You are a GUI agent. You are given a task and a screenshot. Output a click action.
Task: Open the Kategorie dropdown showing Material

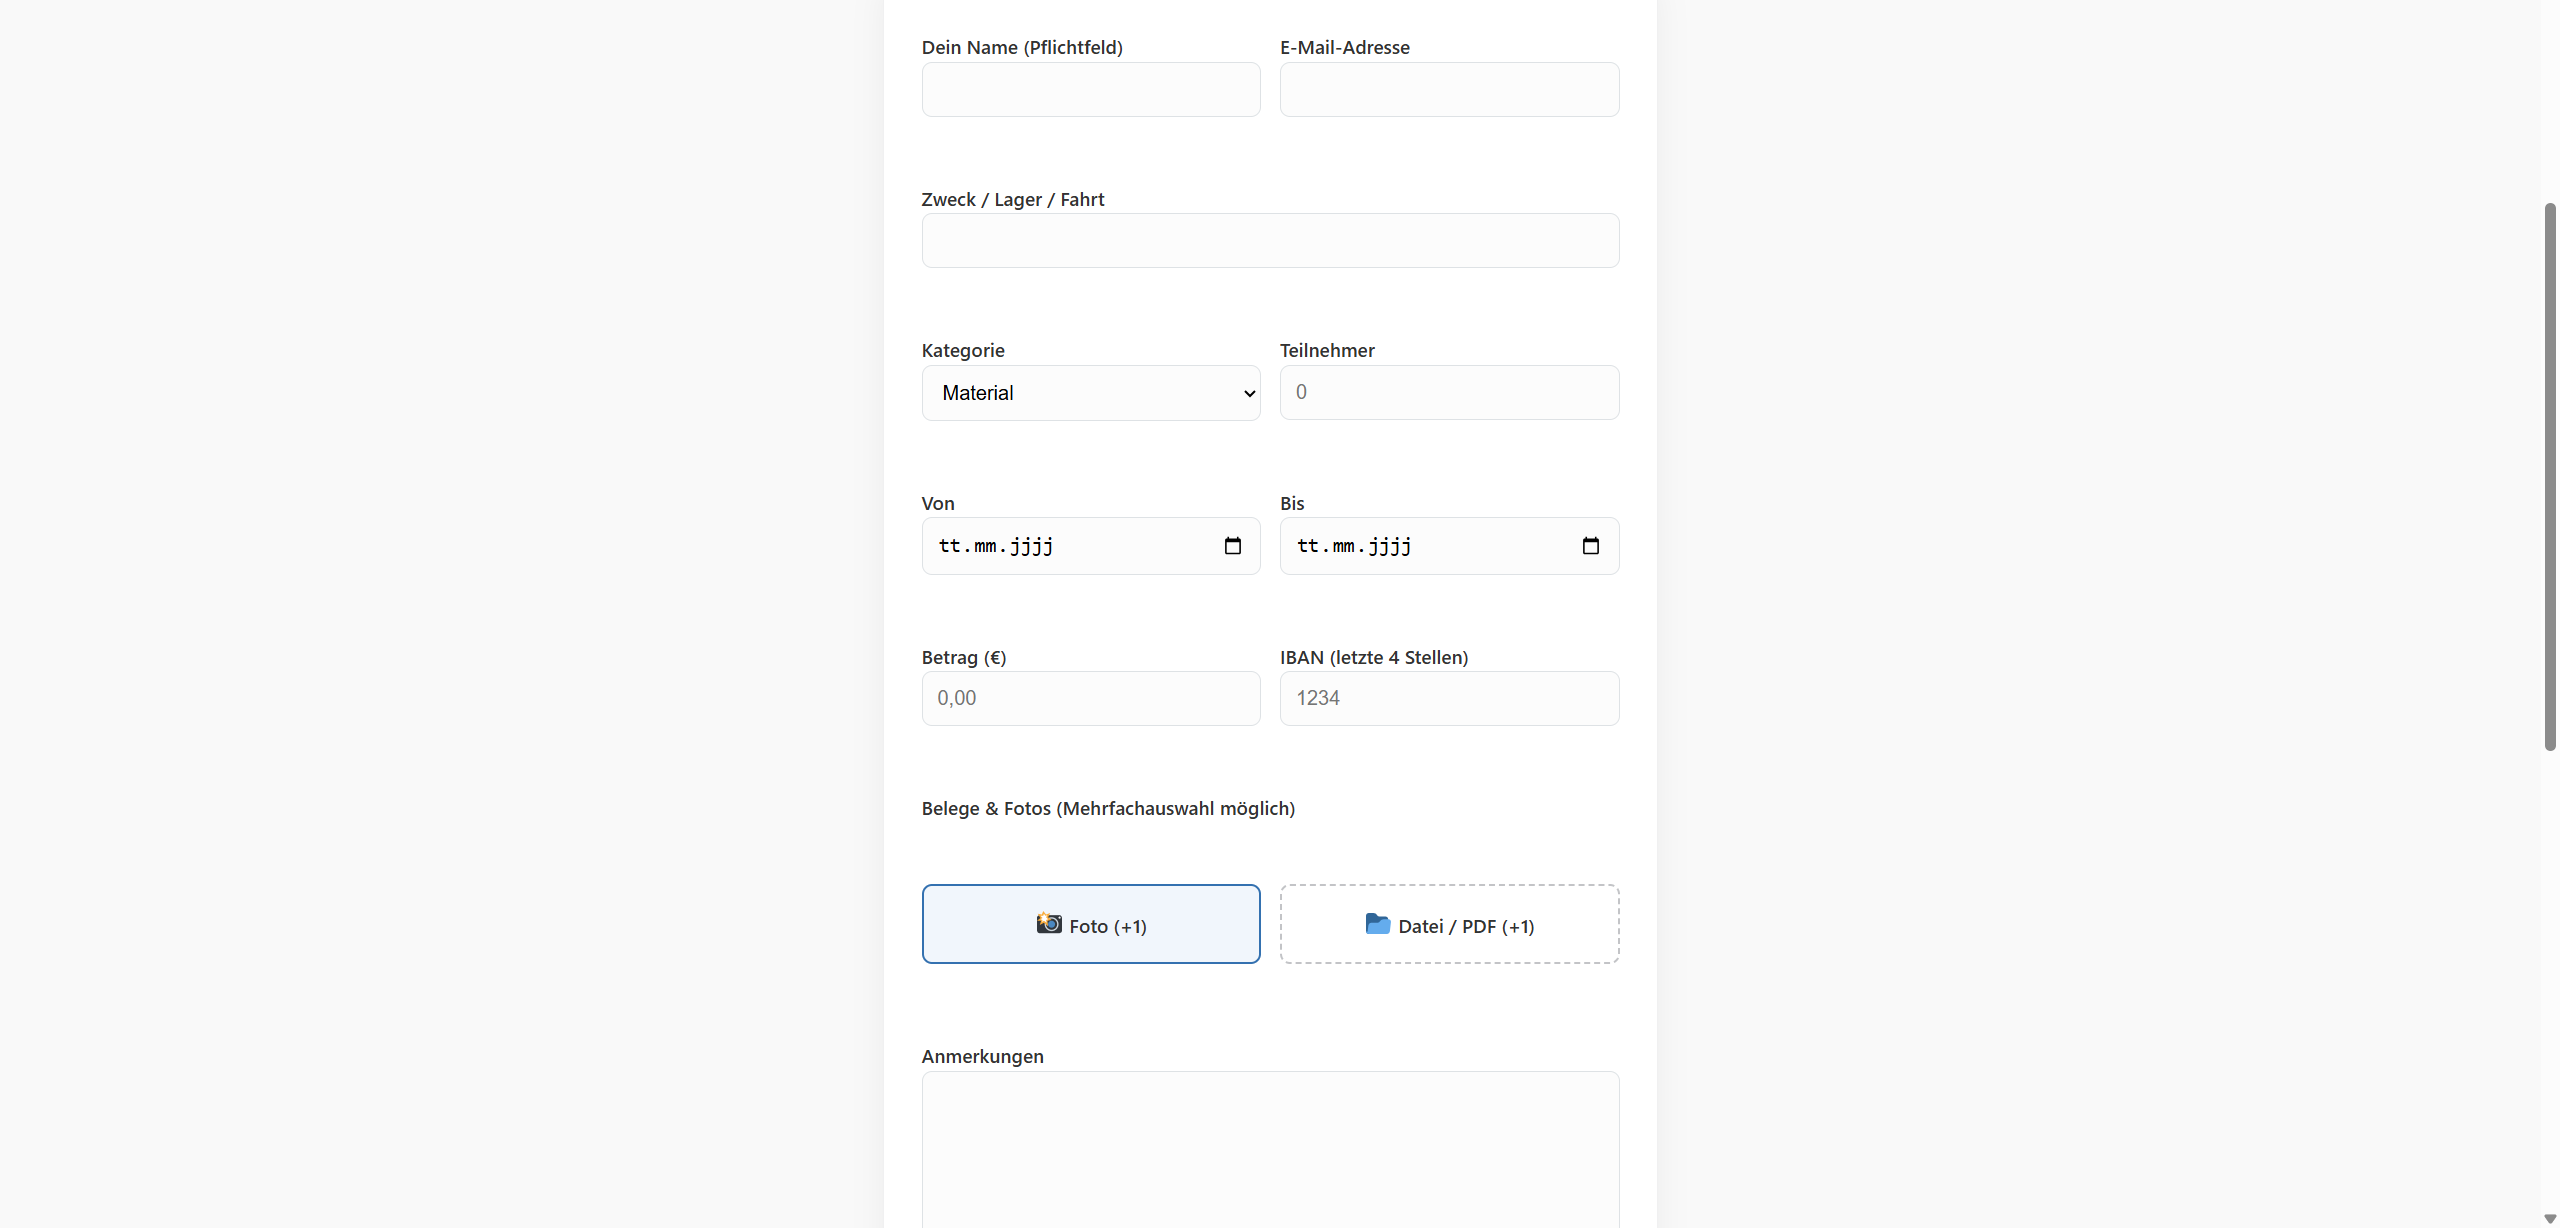(x=1090, y=392)
